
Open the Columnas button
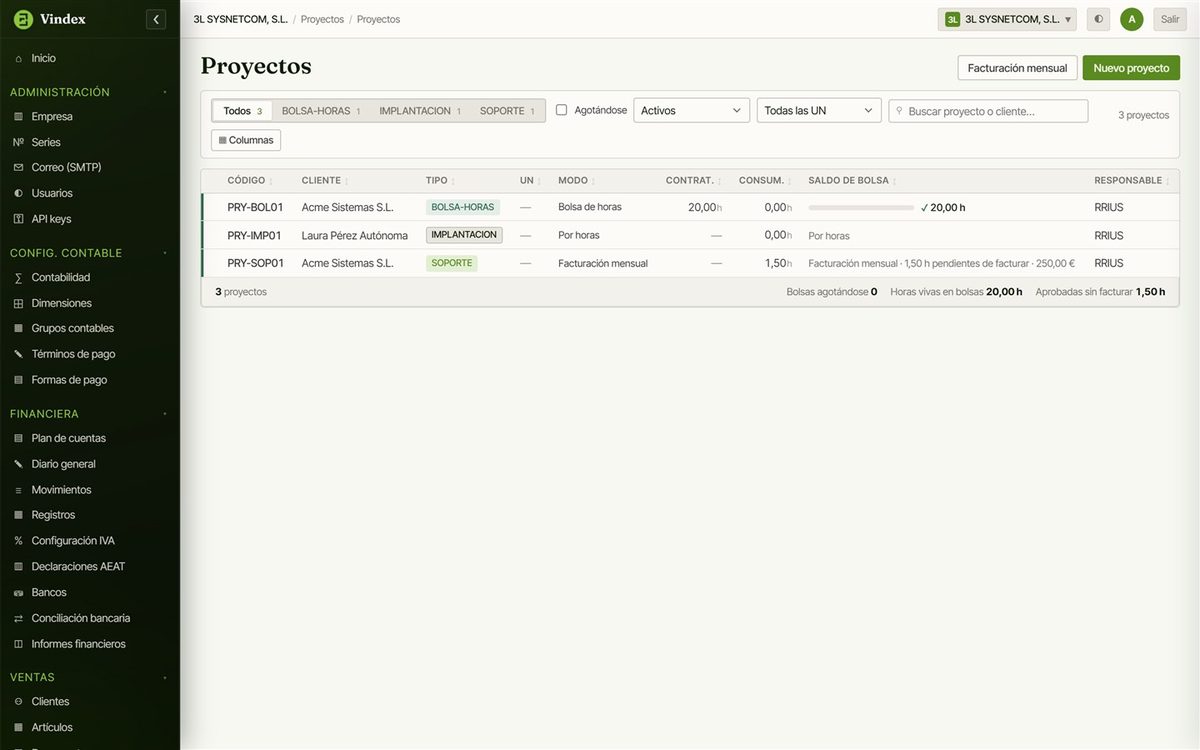(x=246, y=140)
